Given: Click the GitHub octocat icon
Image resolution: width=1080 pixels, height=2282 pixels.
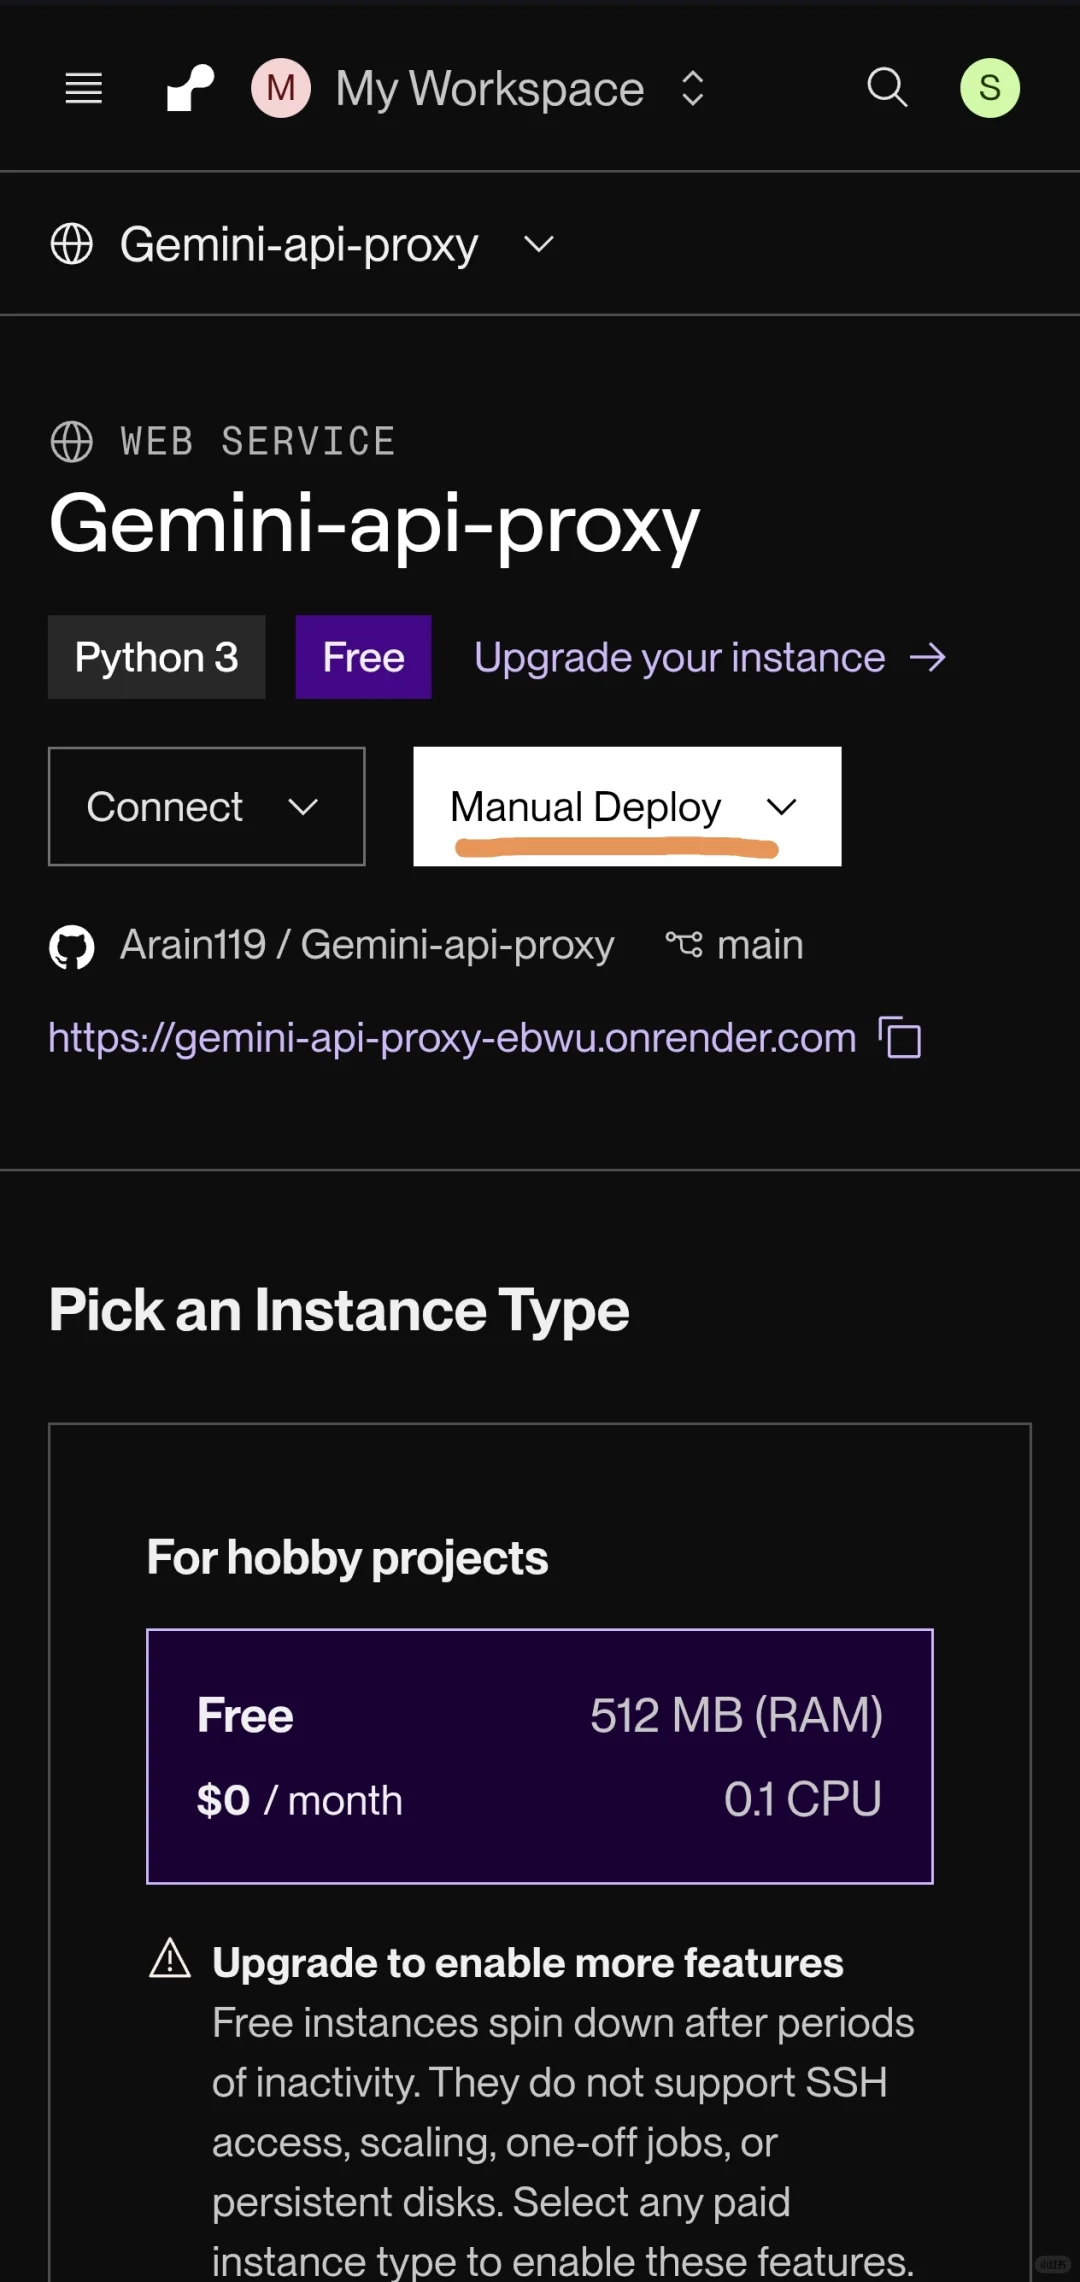Looking at the screenshot, I should pos(72,947).
